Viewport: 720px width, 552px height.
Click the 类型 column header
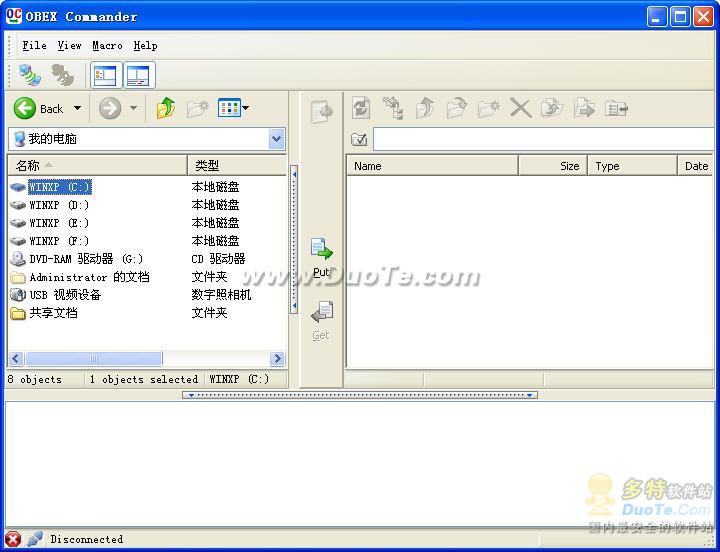coord(236,165)
